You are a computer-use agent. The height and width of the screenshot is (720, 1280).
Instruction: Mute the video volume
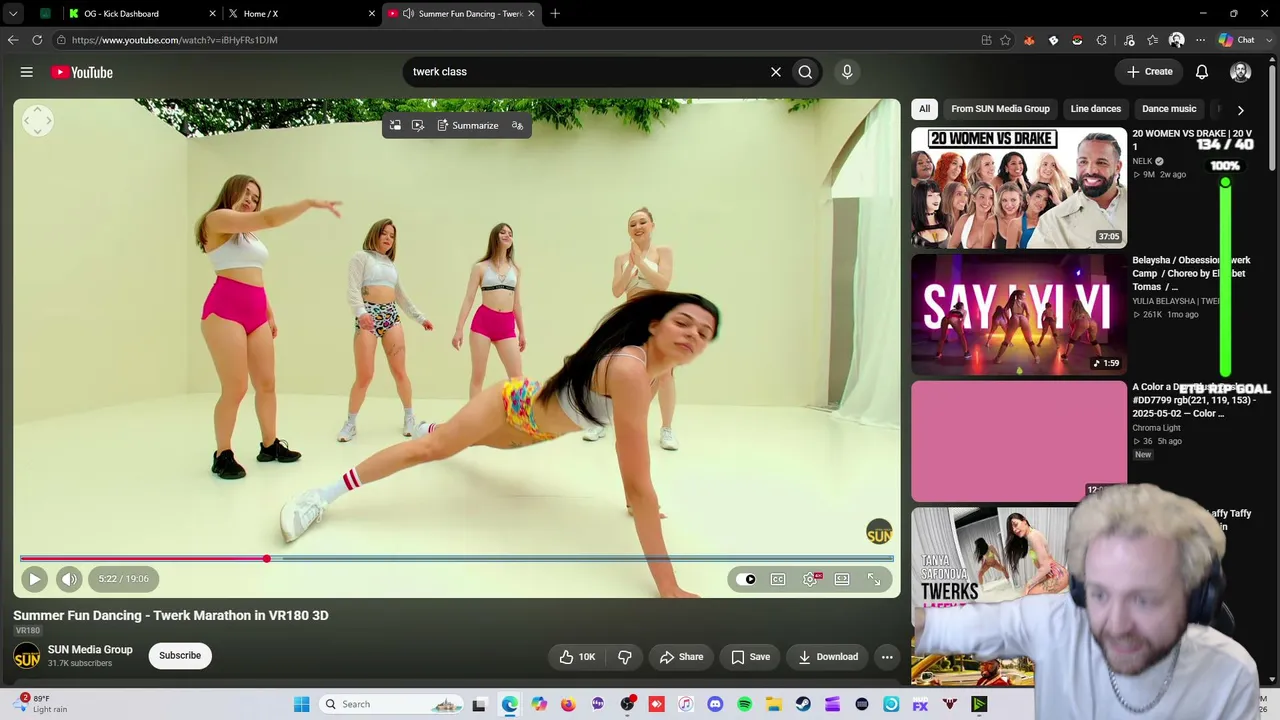click(x=69, y=579)
